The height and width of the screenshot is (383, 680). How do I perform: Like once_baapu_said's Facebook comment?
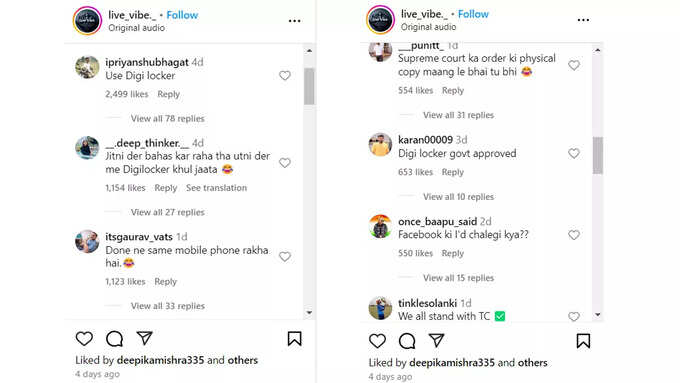(x=574, y=235)
